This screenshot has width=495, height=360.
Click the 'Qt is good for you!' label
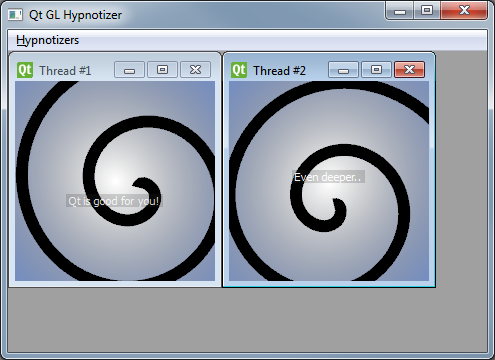pyautogui.click(x=114, y=201)
